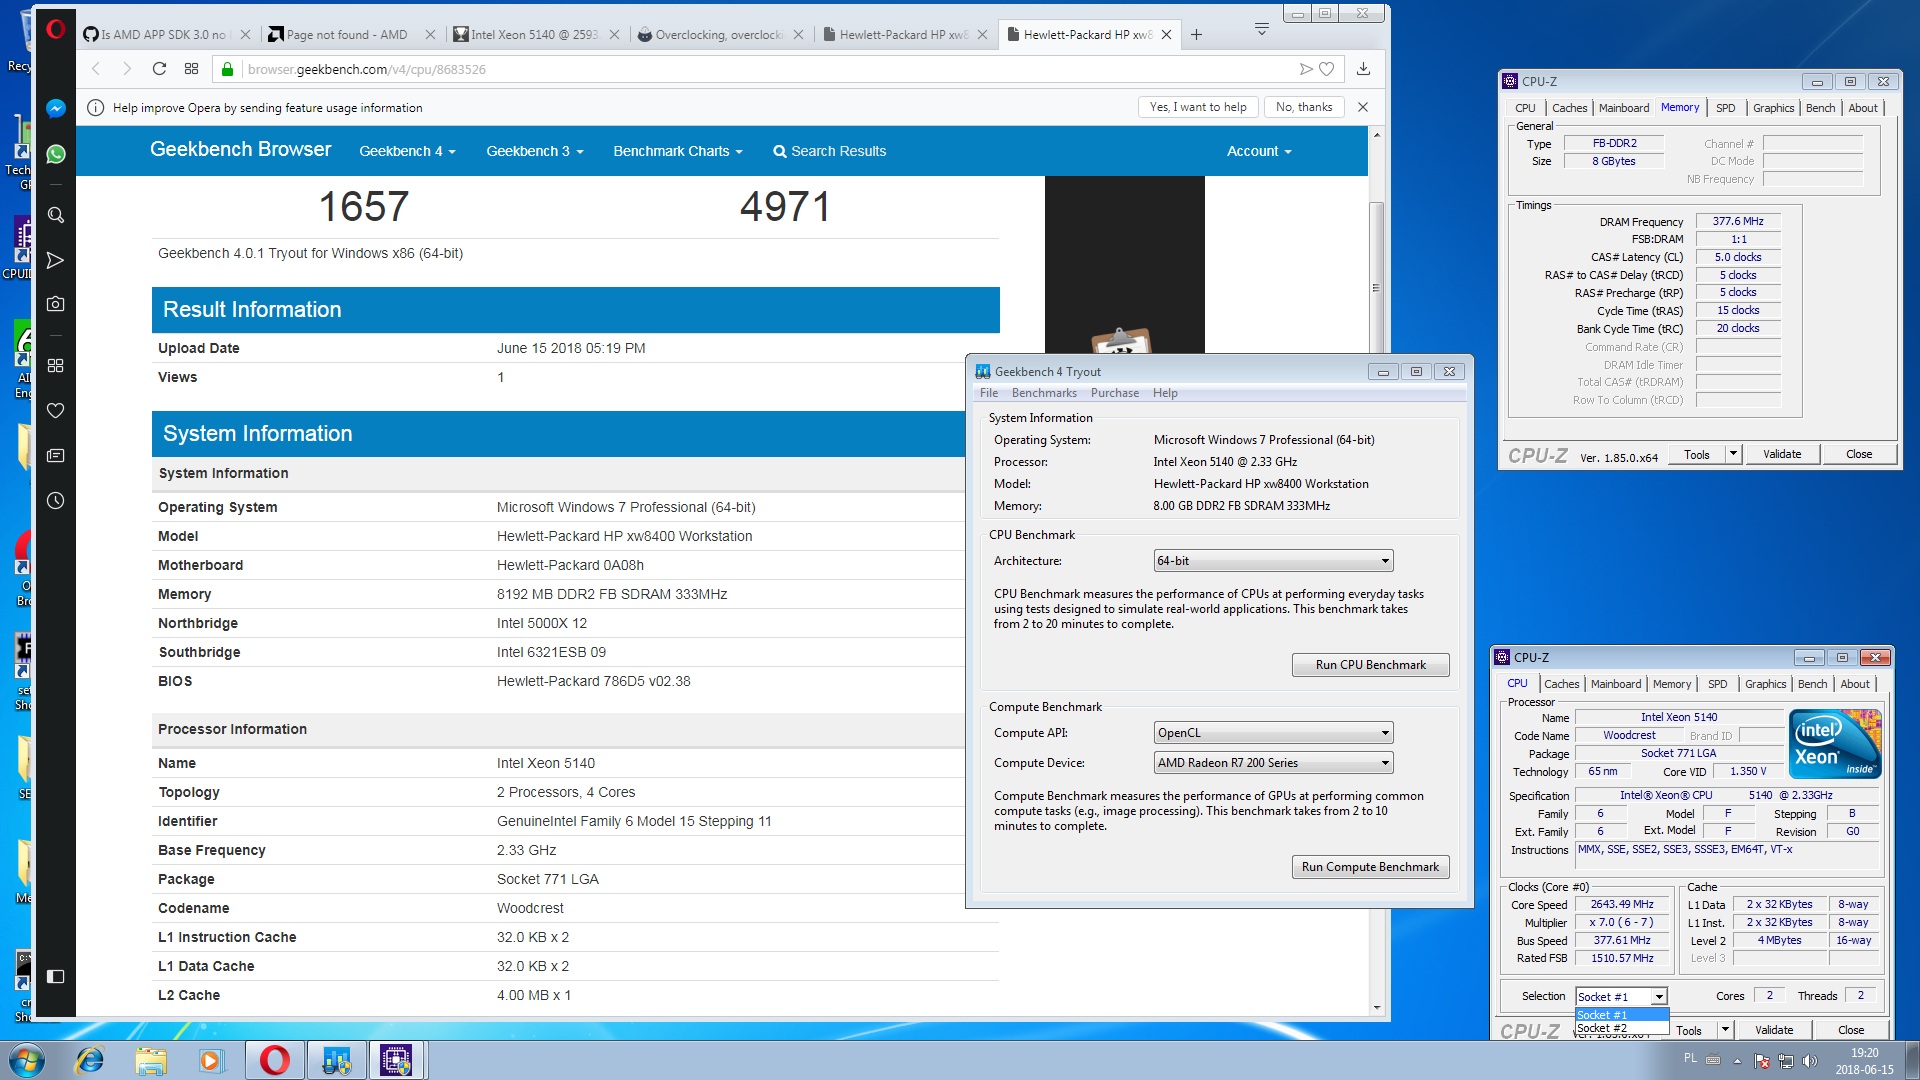Click Run CPU Benchmark button
This screenshot has width=1920, height=1080.
[1370, 665]
